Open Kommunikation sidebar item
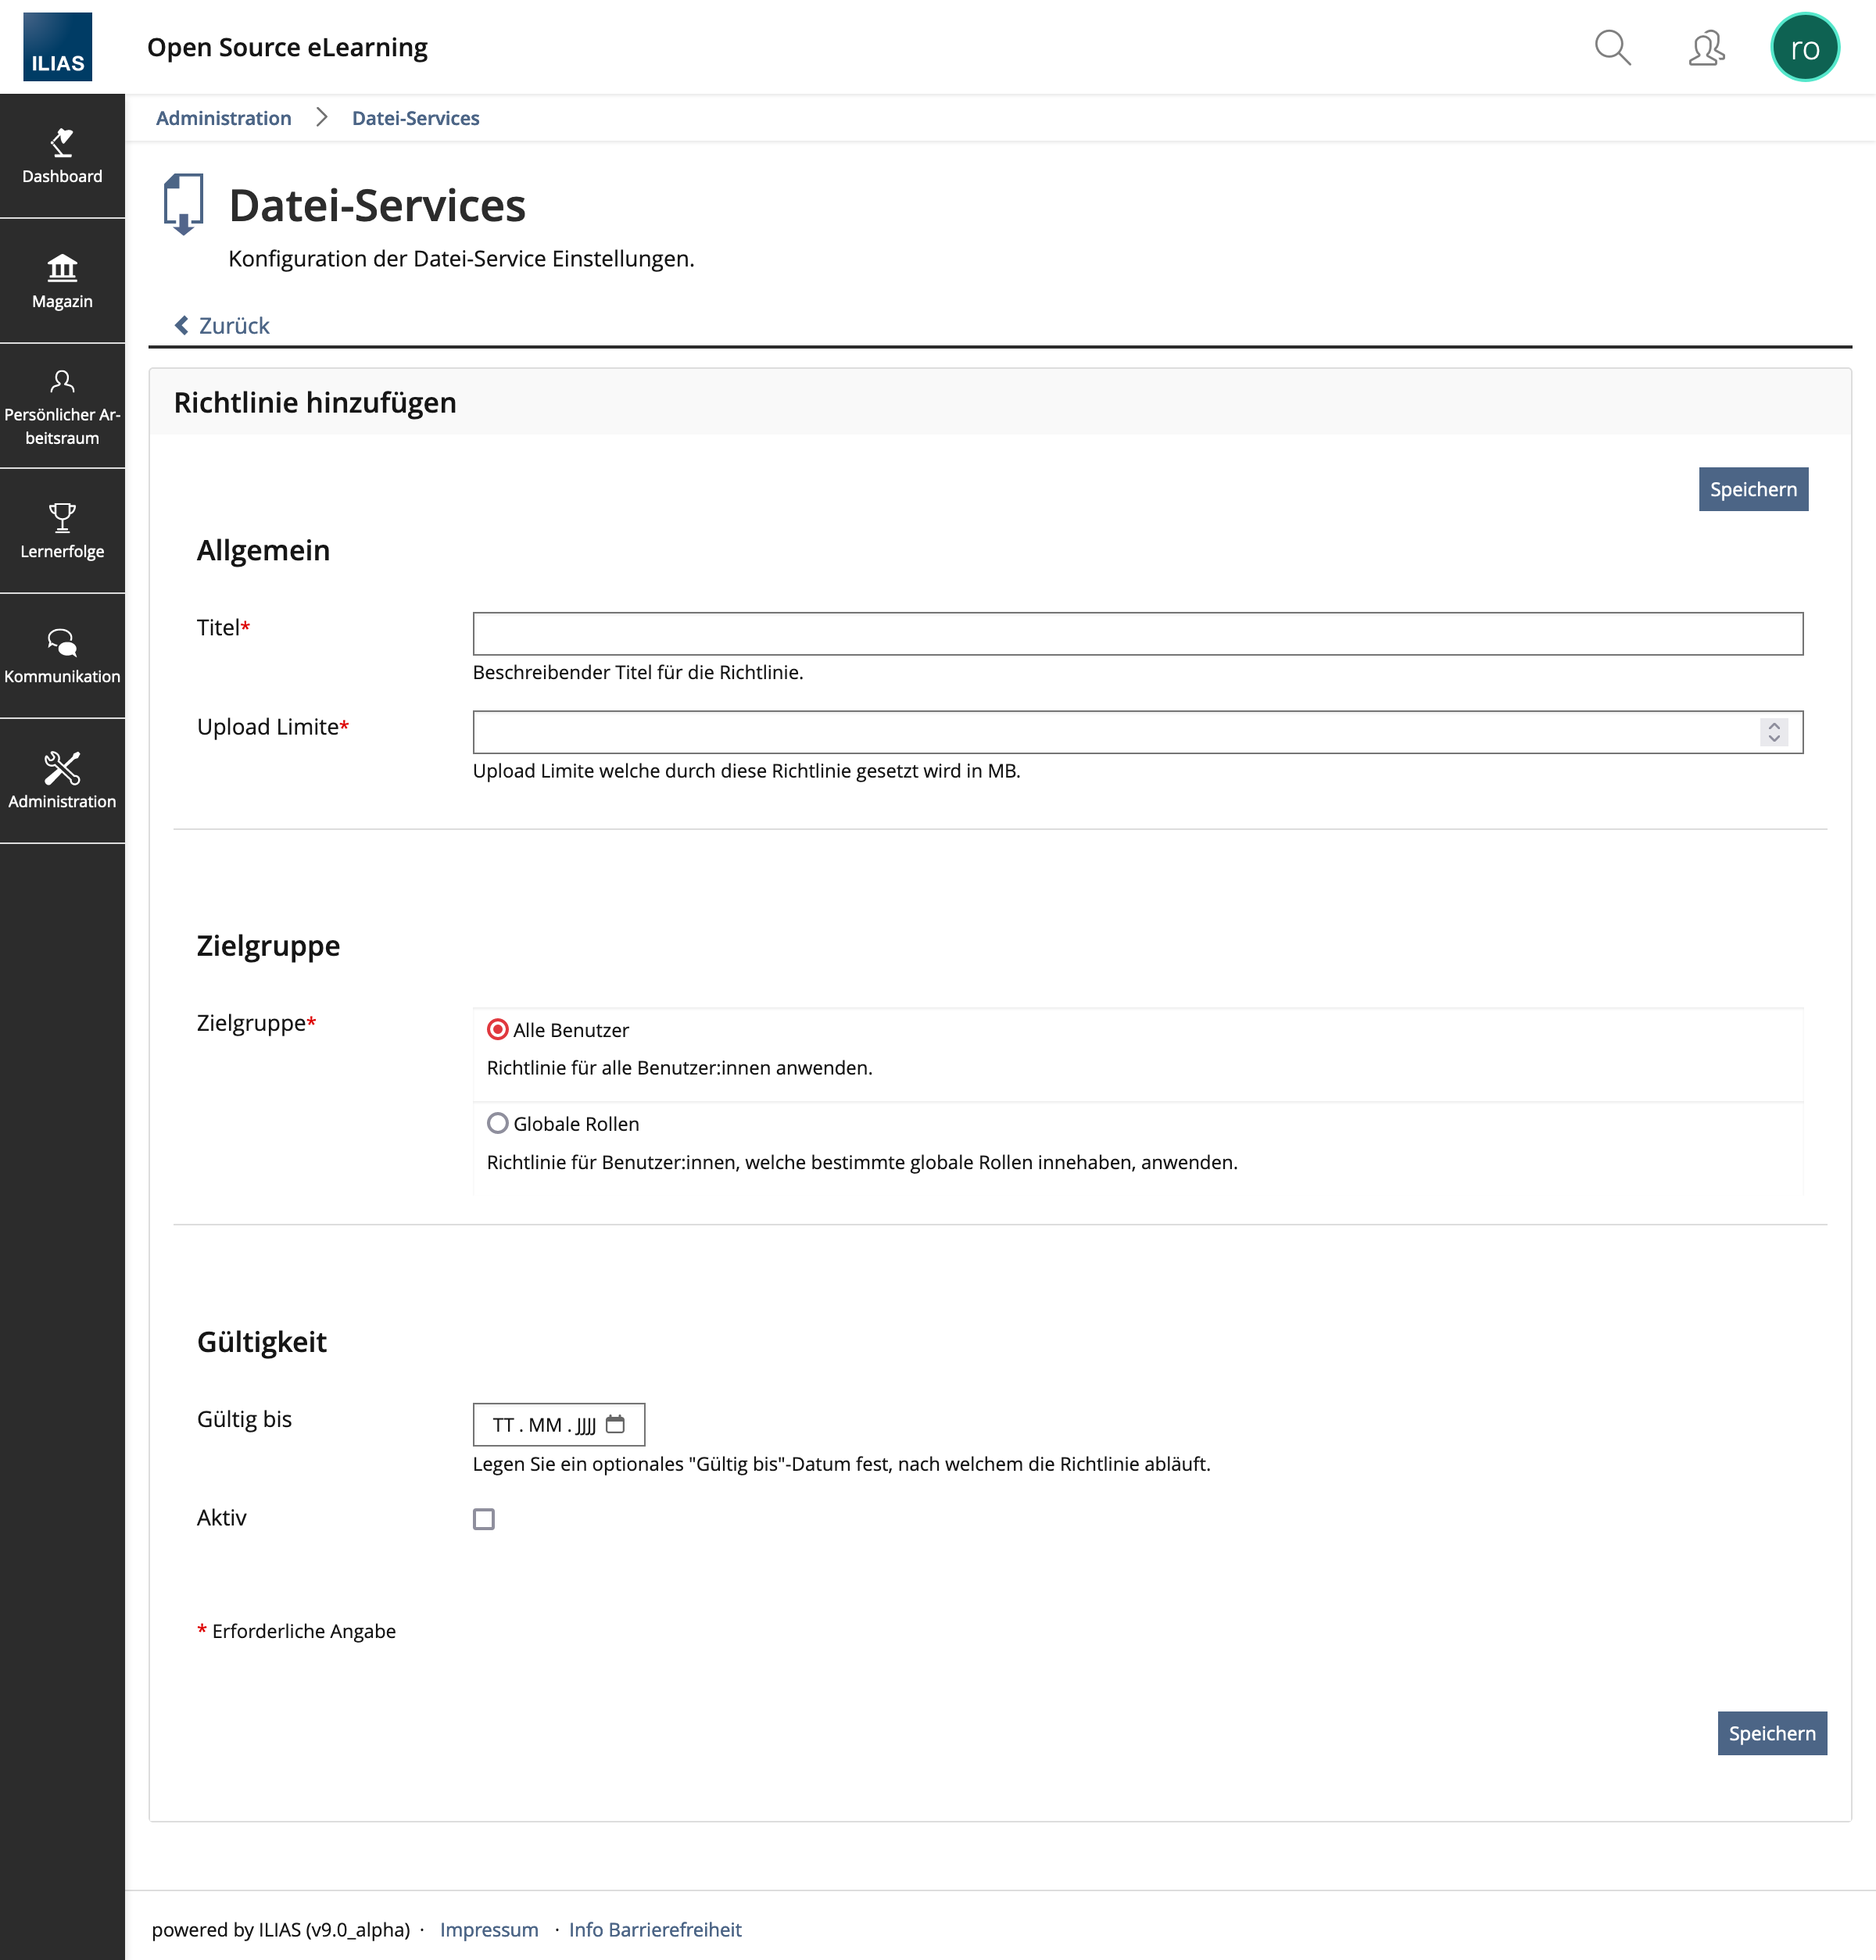1876x1960 pixels. click(62, 656)
